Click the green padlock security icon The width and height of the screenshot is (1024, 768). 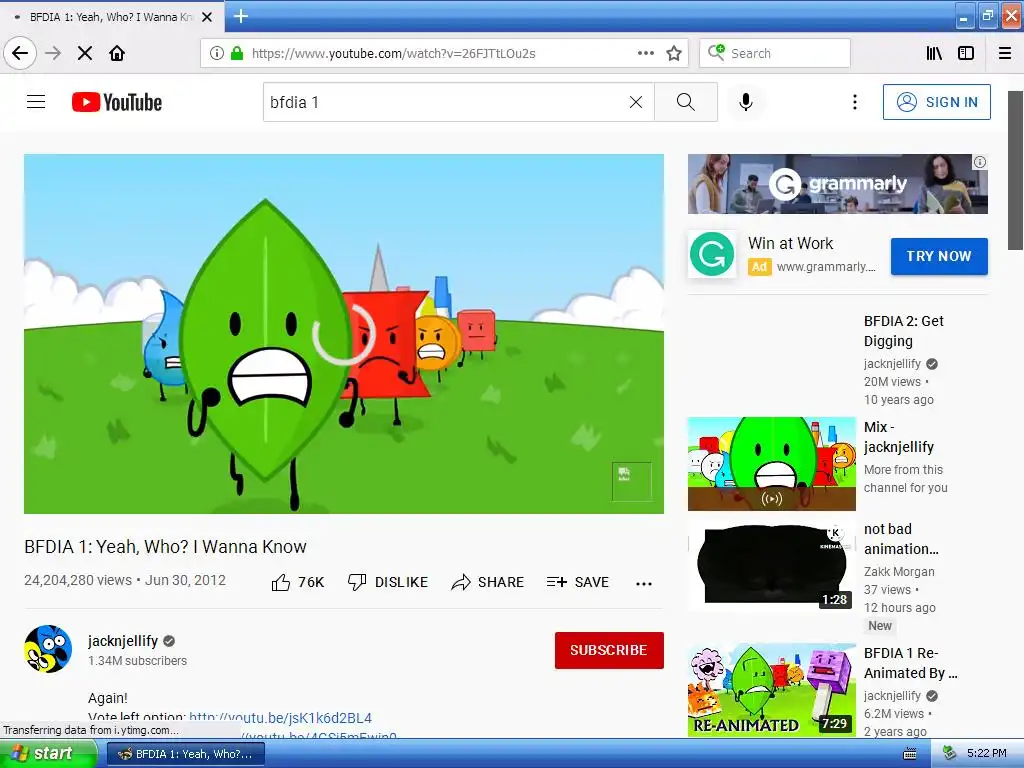pyautogui.click(x=237, y=53)
